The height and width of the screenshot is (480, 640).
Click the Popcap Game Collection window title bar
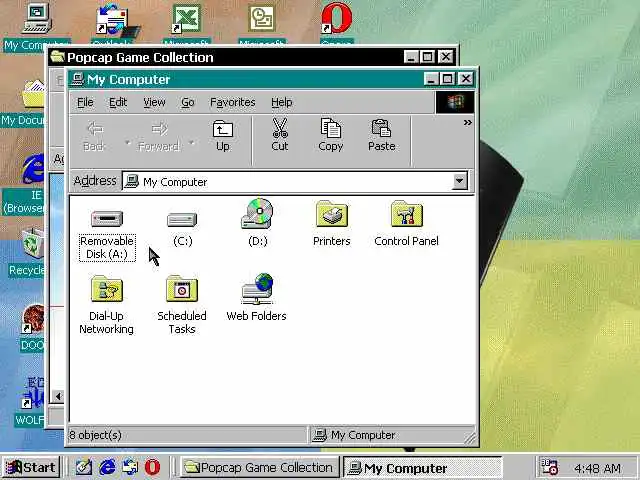(x=253, y=57)
